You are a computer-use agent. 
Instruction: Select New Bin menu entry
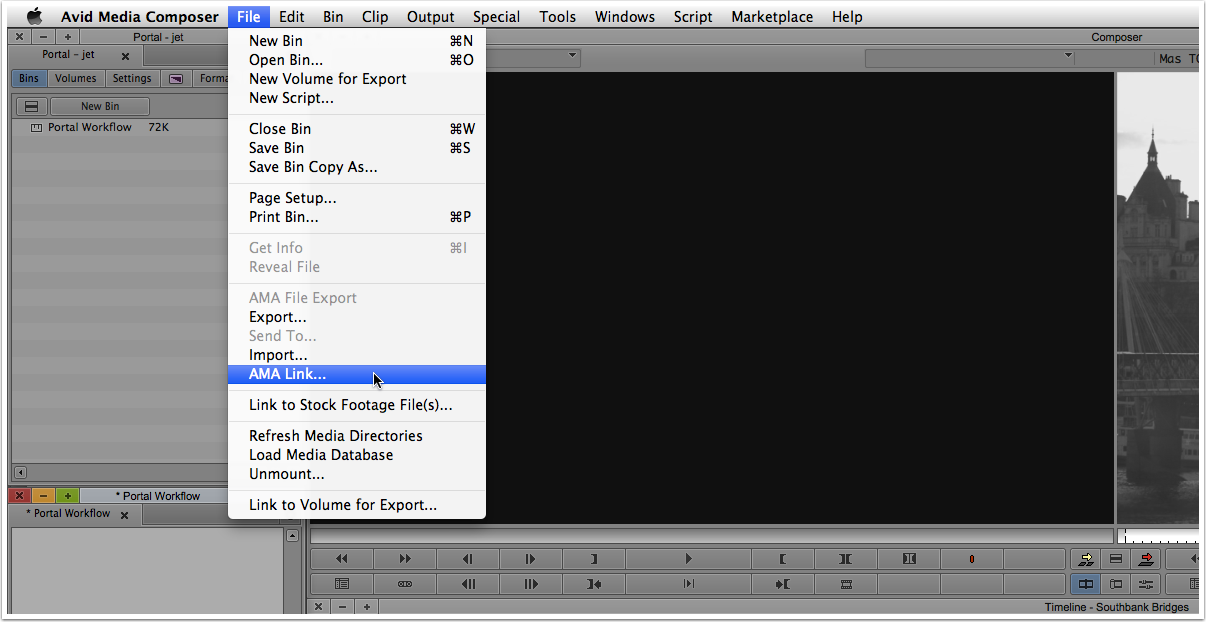(357, 41)
